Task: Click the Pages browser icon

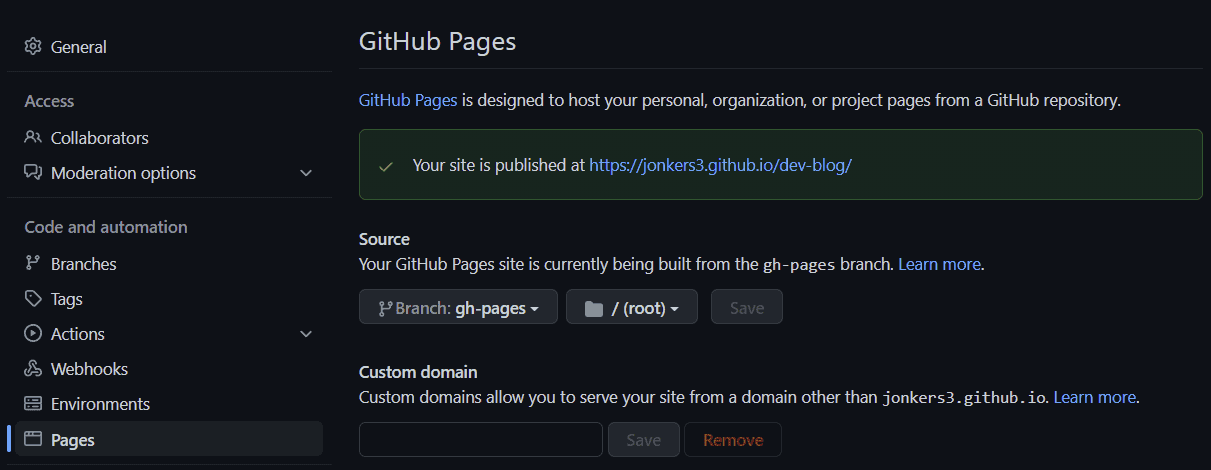Action: click(x=33, y=439)
